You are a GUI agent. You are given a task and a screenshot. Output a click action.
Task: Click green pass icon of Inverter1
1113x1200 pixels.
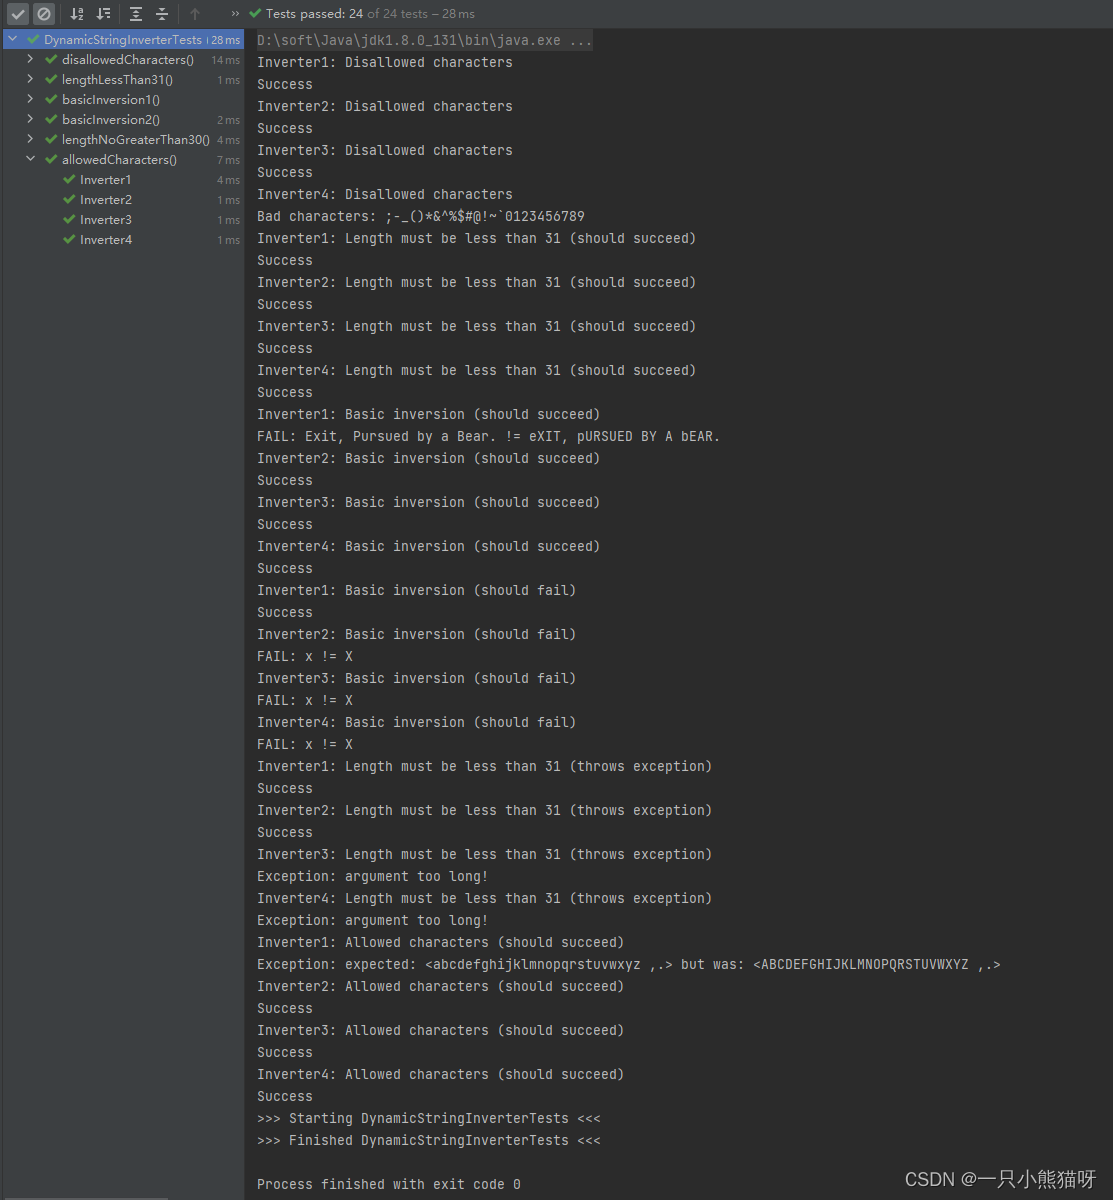(69, 180)
